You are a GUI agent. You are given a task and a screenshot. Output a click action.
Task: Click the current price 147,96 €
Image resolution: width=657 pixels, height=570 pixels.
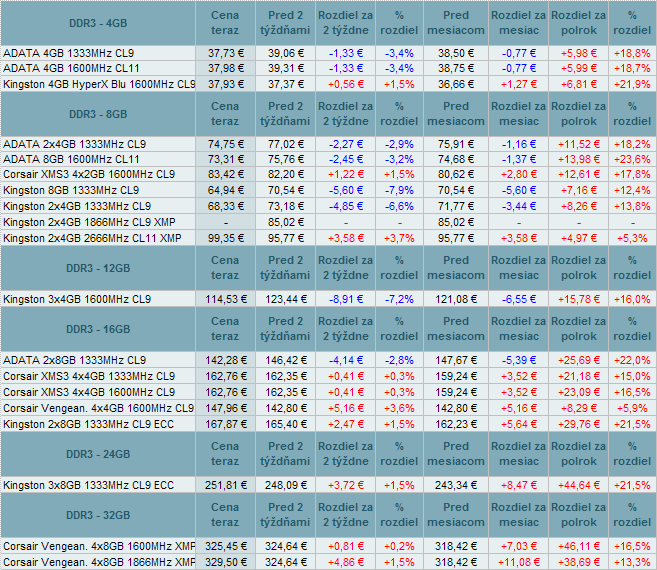(226, 408)
